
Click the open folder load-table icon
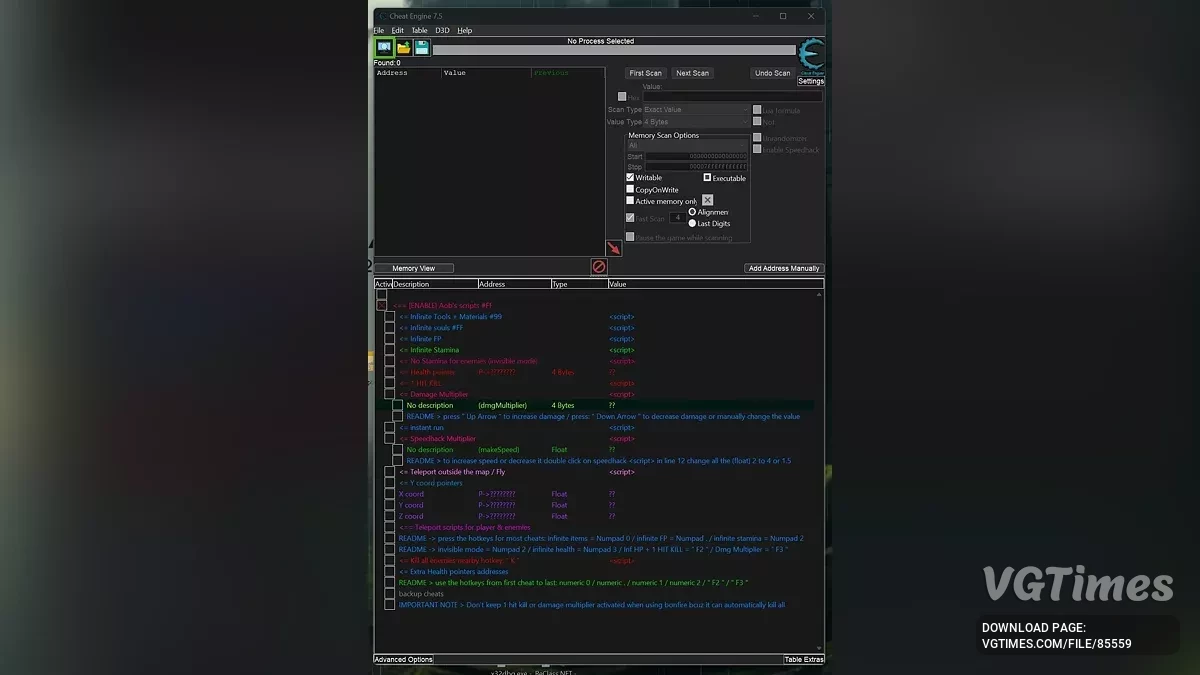point(403,48)
